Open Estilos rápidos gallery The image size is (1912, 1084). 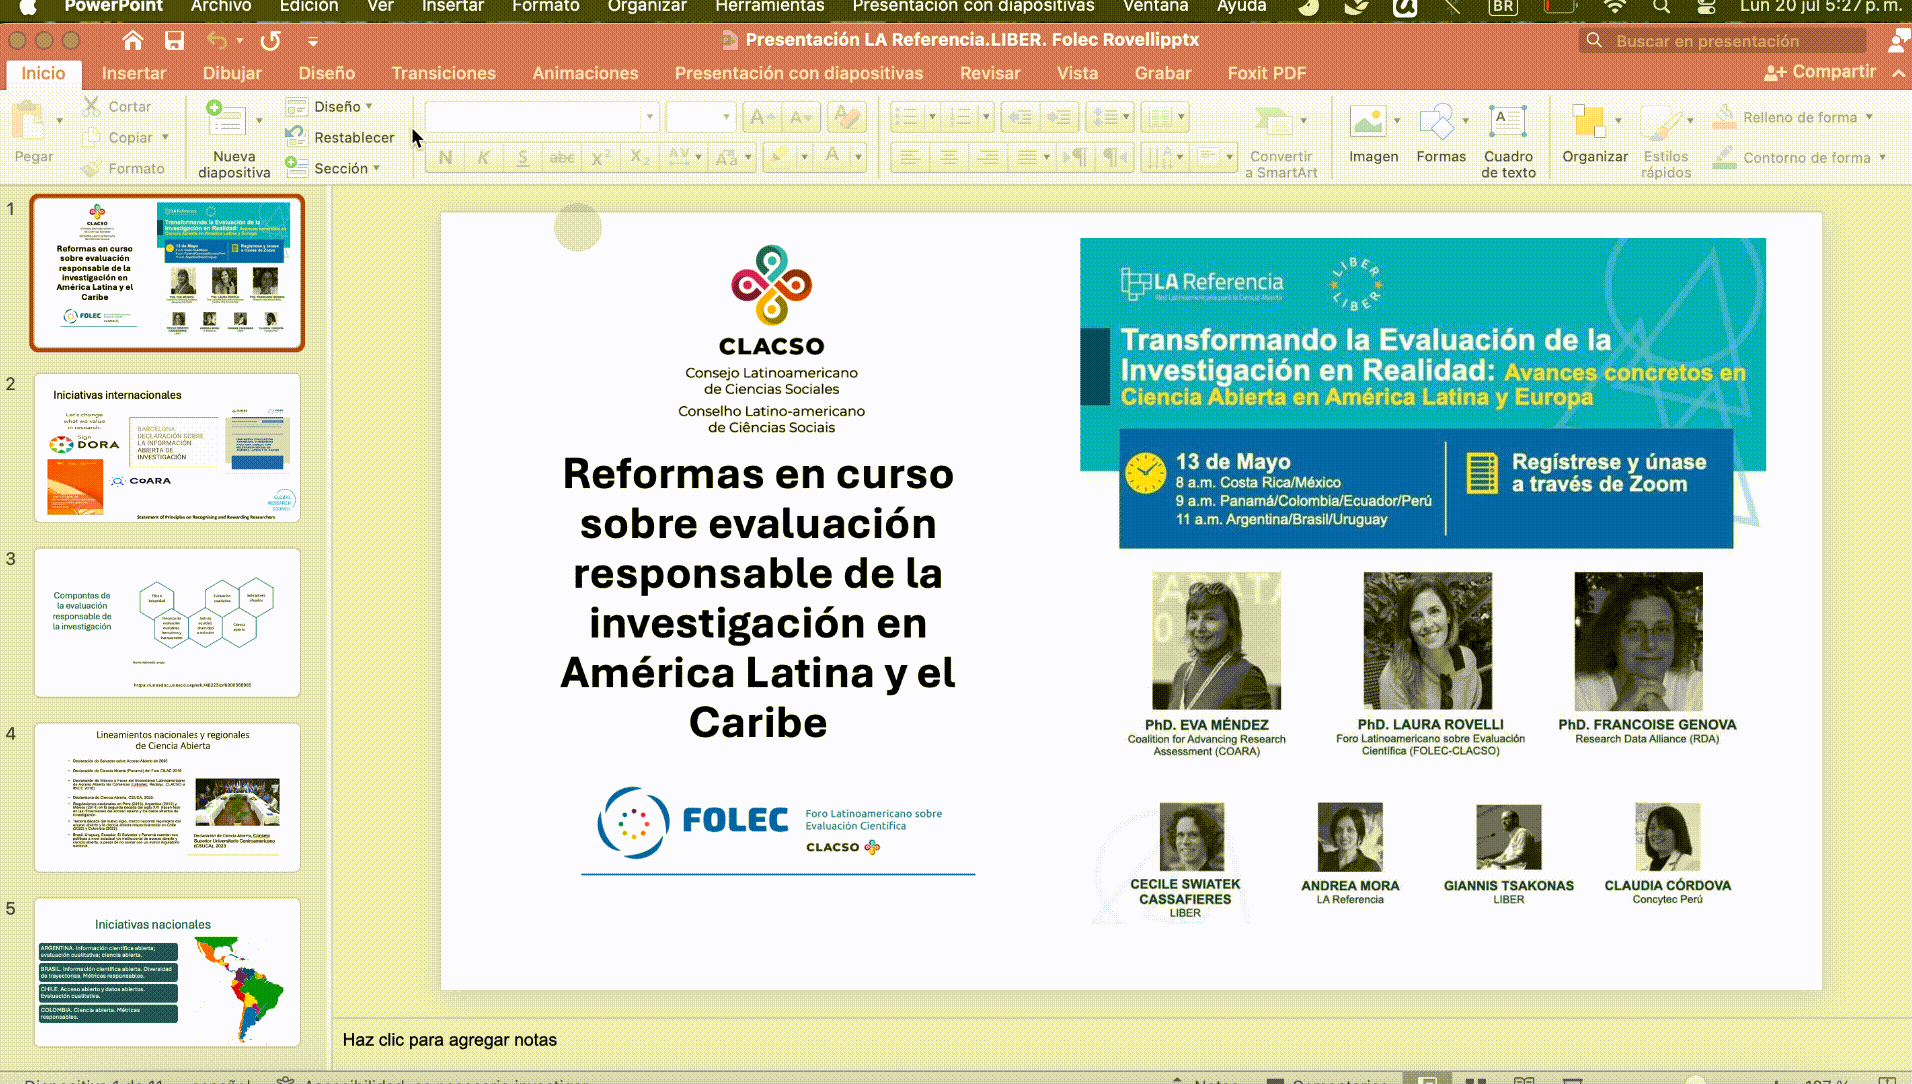[x=1666, y=141]
